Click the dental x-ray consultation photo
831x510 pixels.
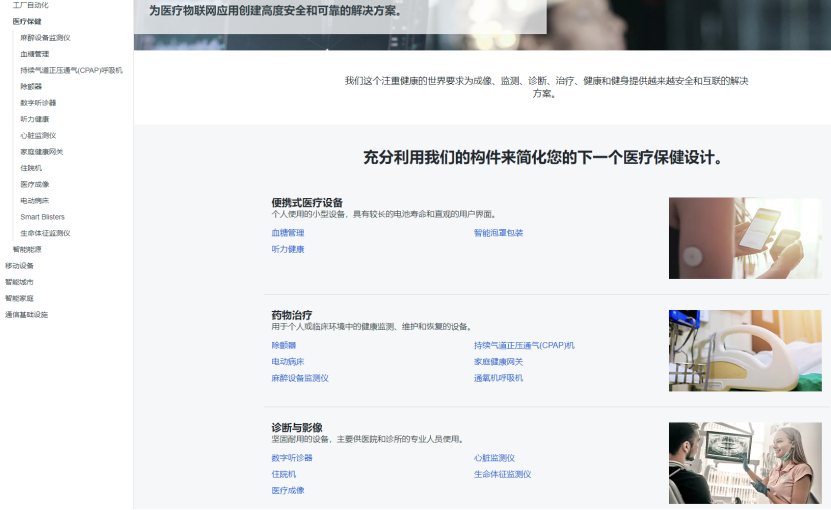(x=745, y=463)
